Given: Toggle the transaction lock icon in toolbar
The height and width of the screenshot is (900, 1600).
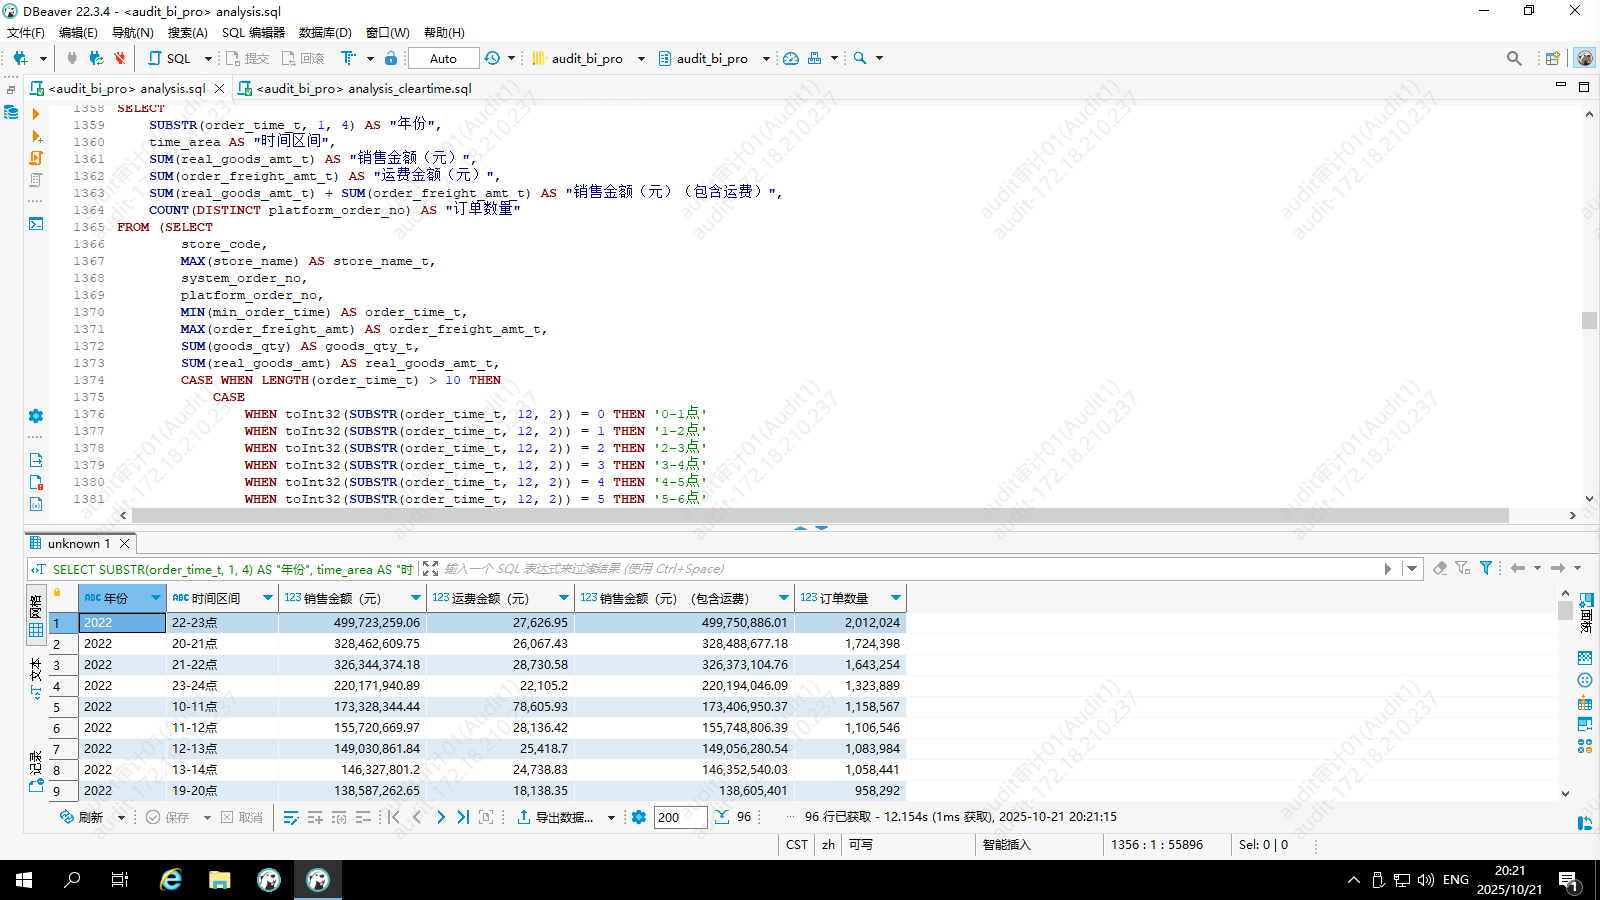Looking at the screenshot, I should (391, 58).
